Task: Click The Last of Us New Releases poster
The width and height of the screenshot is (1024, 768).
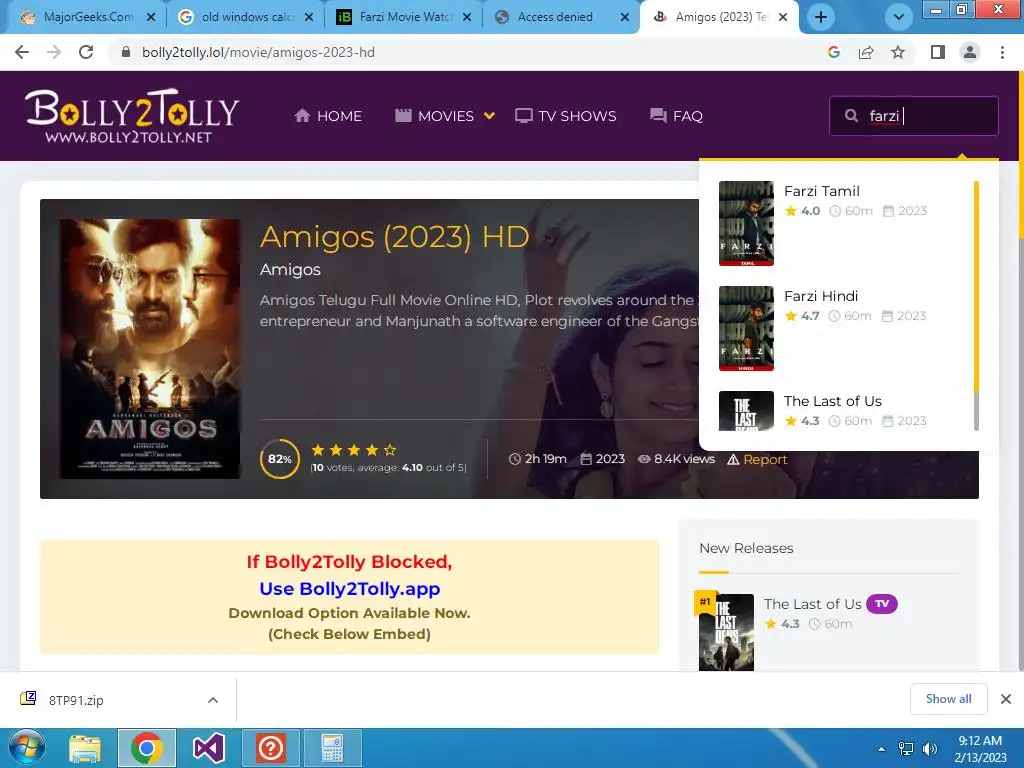Action: pos(726,632)
